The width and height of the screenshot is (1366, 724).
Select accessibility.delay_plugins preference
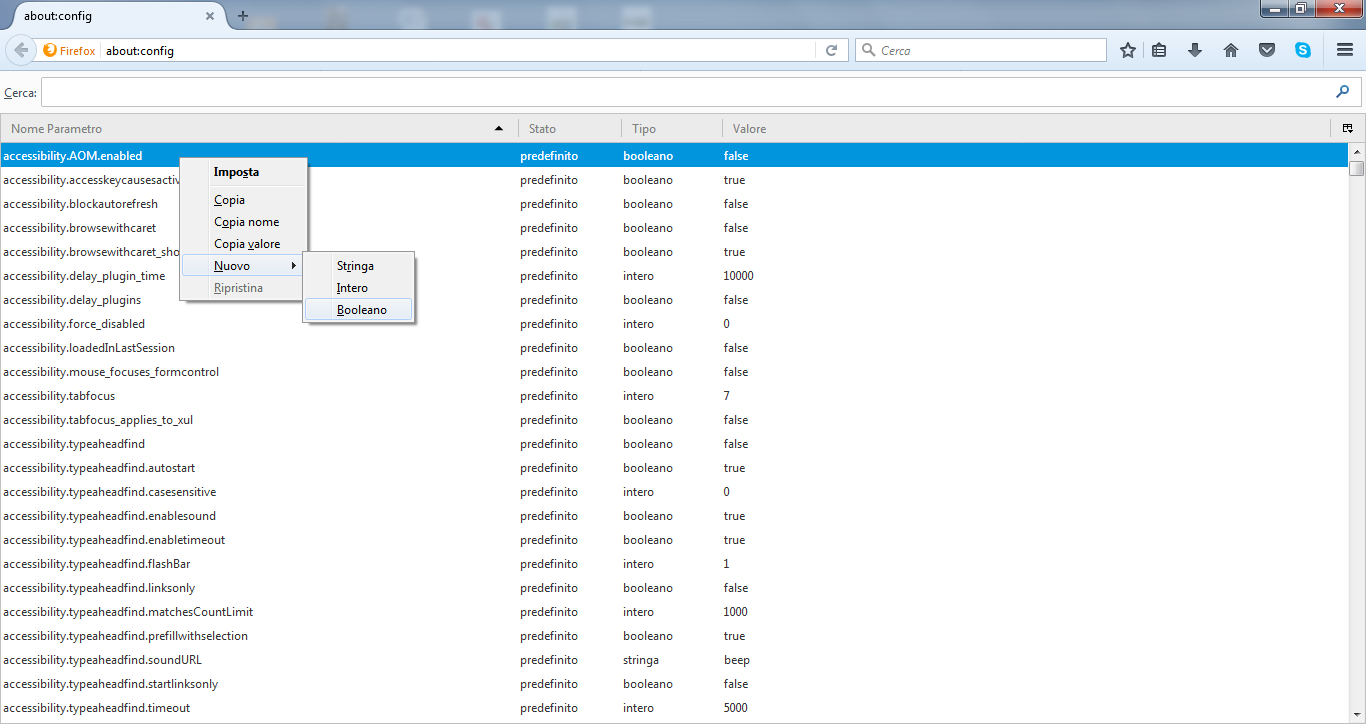coord(674,300)
